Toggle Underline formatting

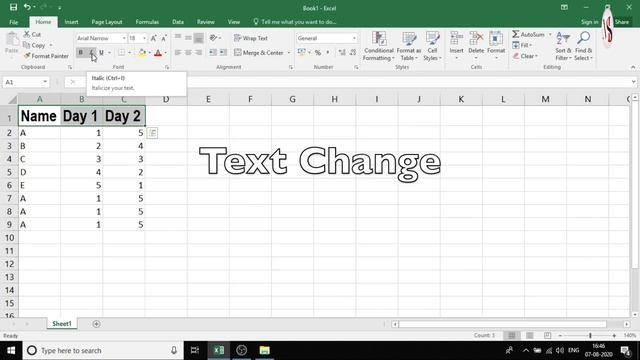[102, 52]
